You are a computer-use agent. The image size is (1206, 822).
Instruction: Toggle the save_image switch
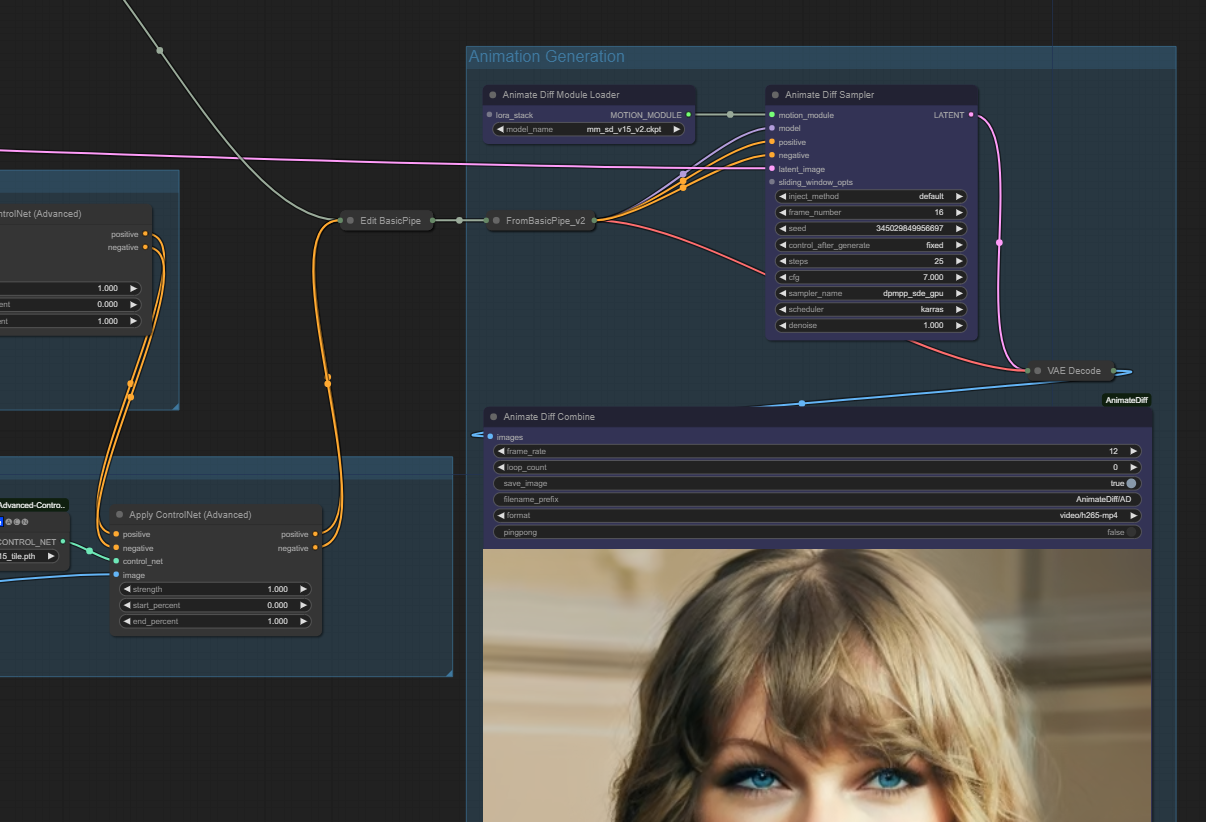pyautogui.click(x=1131, y=483)
